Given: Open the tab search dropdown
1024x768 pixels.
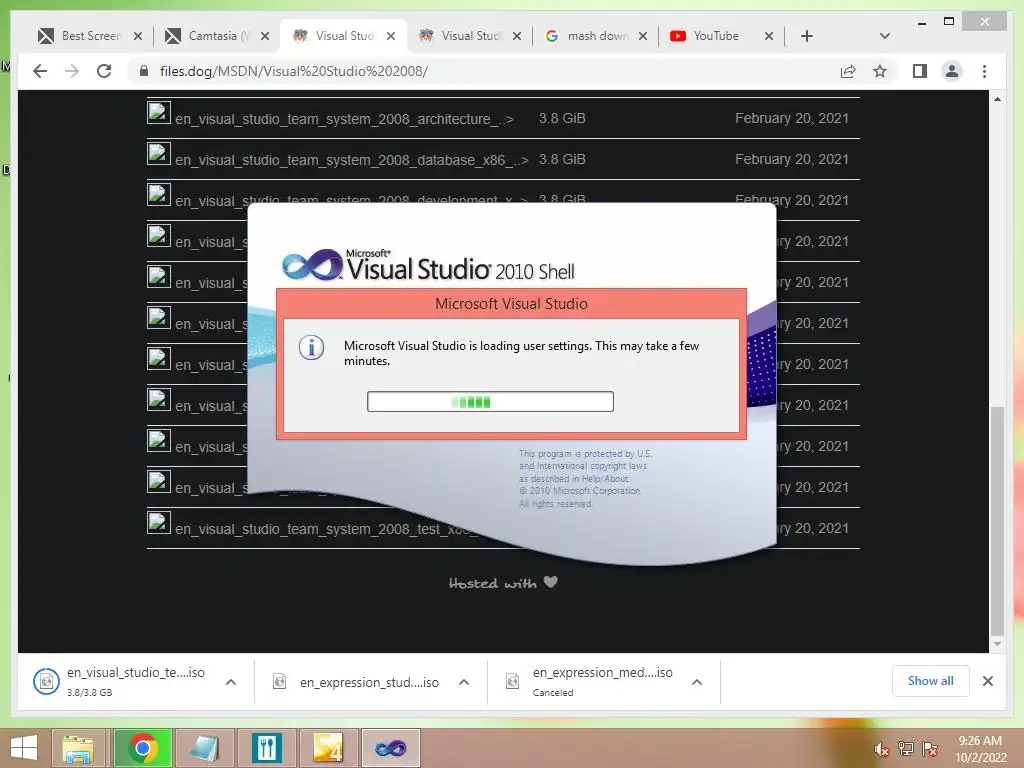Looking at the screenshot, I should 884,36.
